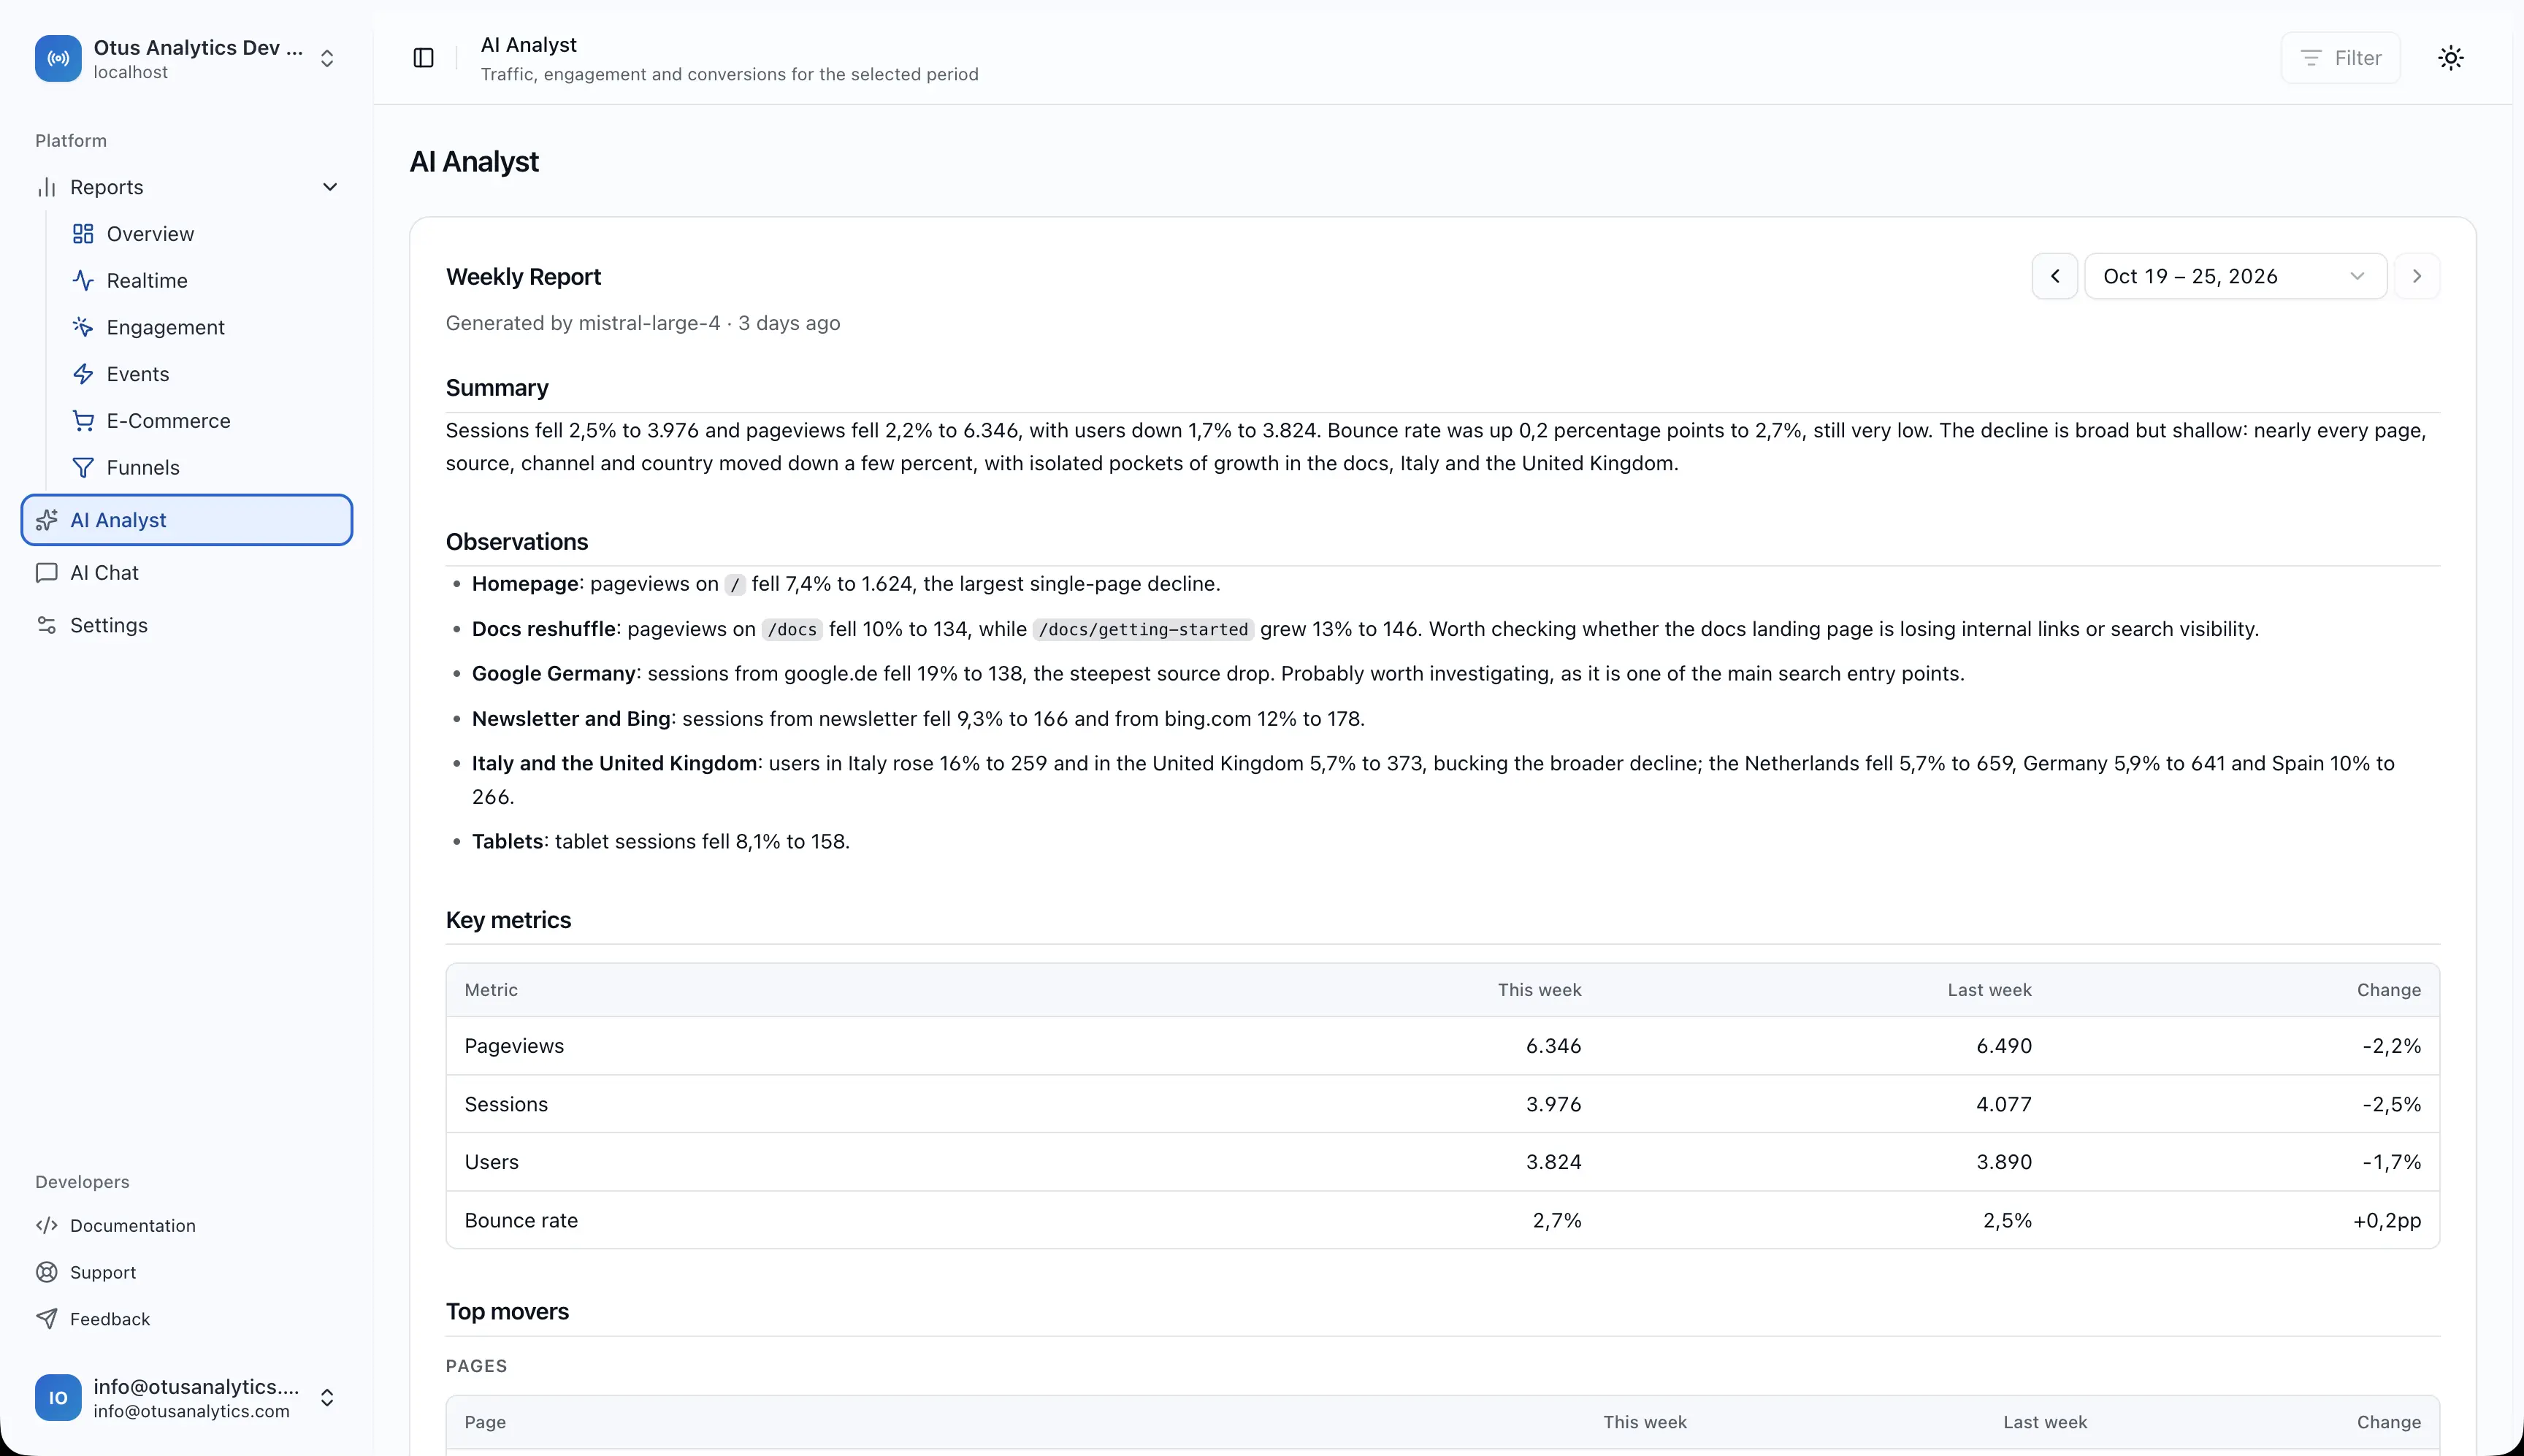
Task: Click the E-Commerce cart icon
Action: [x=83, y=421]
